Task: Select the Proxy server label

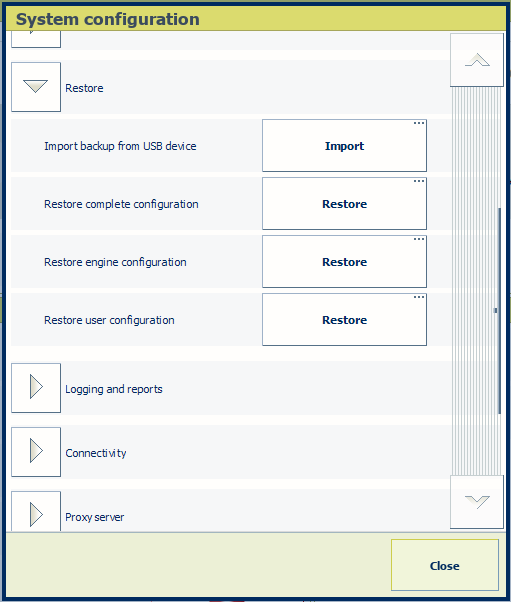Action: tap(94, 517)
